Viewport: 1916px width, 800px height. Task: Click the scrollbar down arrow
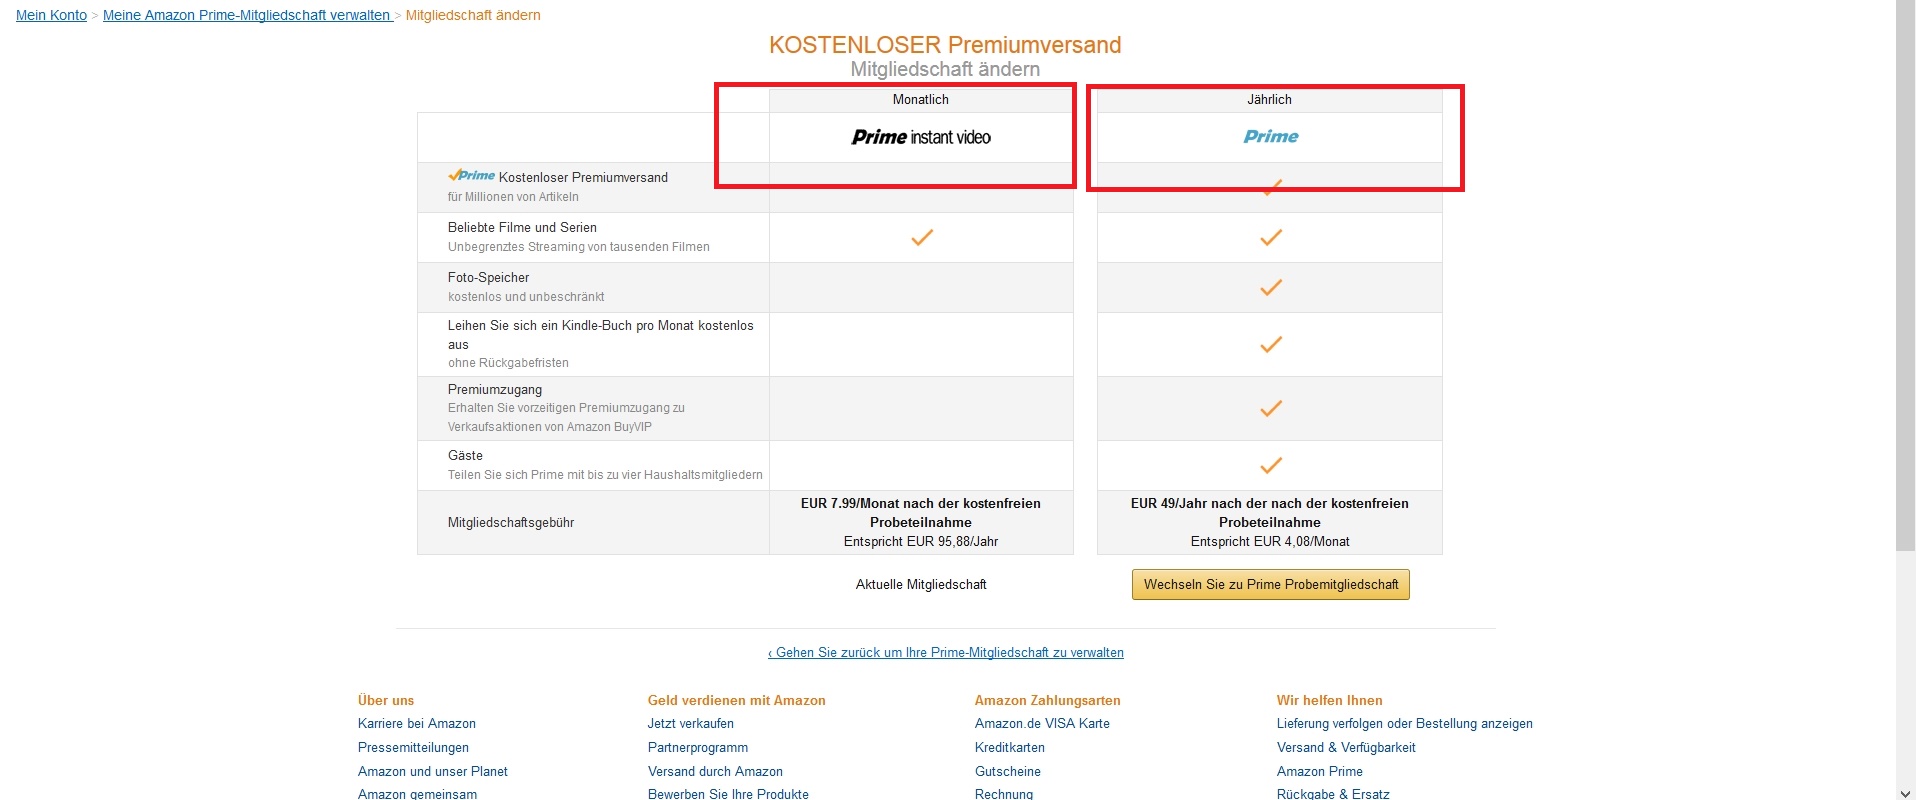pyautogui.click(x=1905, y=792)
